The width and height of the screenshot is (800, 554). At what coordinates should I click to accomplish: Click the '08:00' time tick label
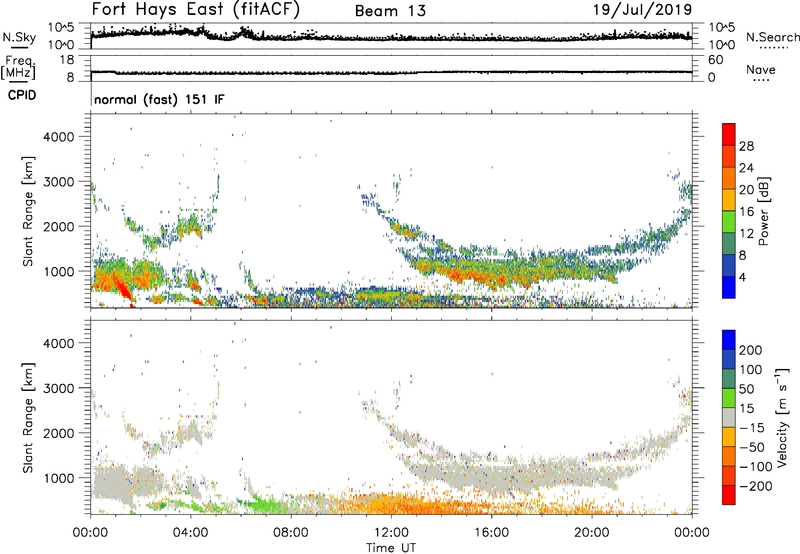click(291, 533)
